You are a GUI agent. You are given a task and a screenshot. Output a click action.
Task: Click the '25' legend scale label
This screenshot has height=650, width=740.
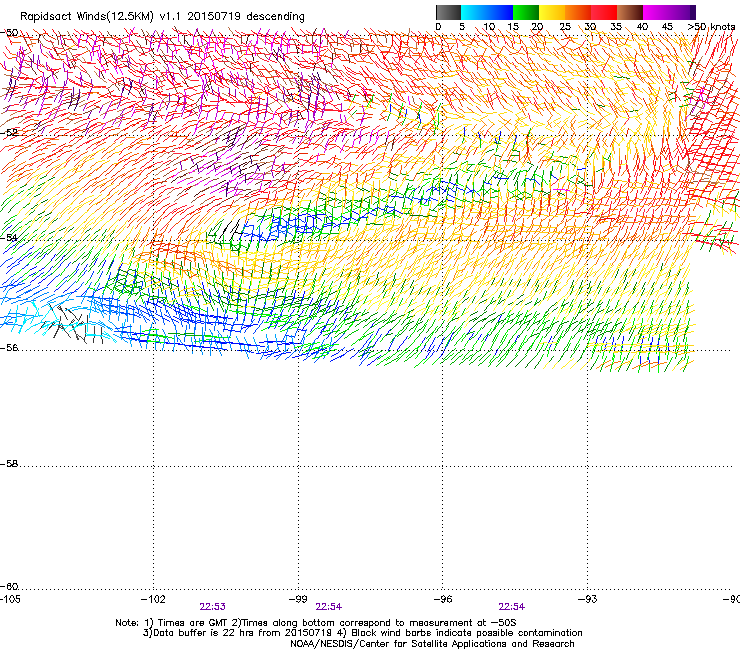click(565, 26)
